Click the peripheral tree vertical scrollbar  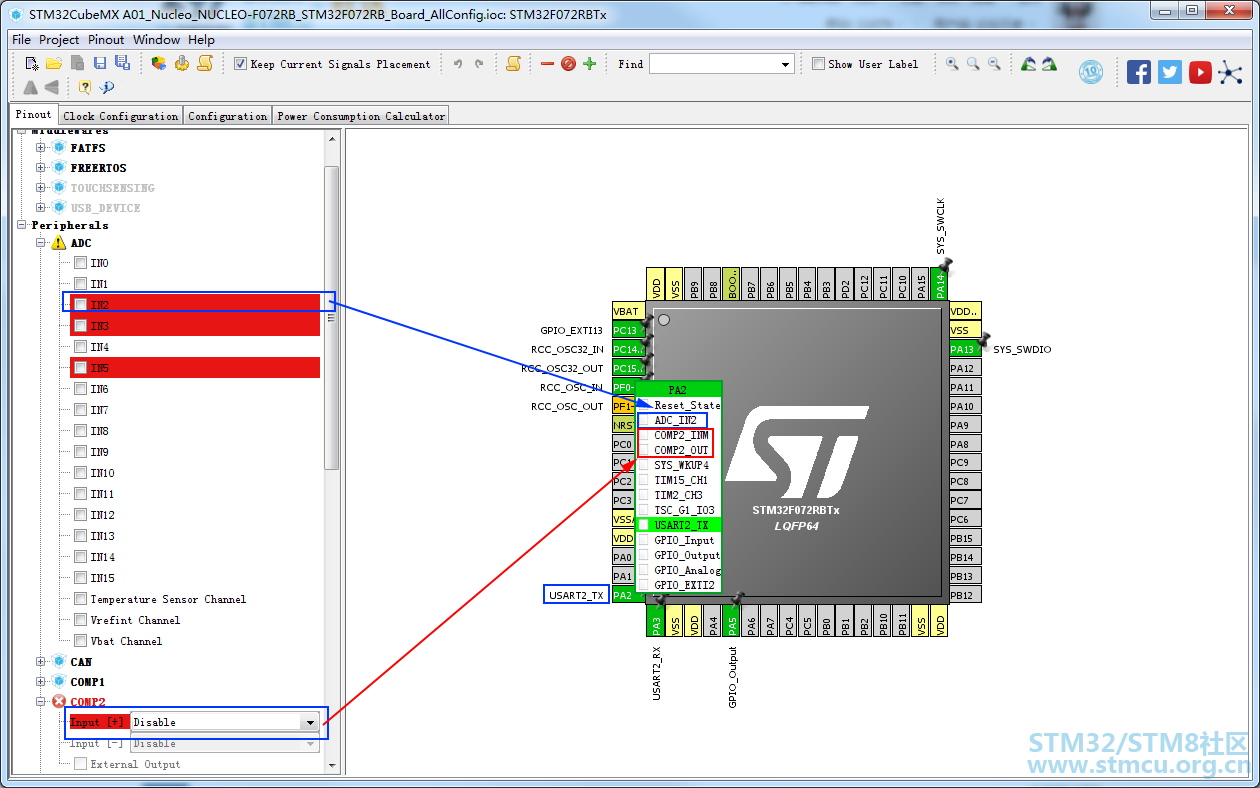point(332,317)
